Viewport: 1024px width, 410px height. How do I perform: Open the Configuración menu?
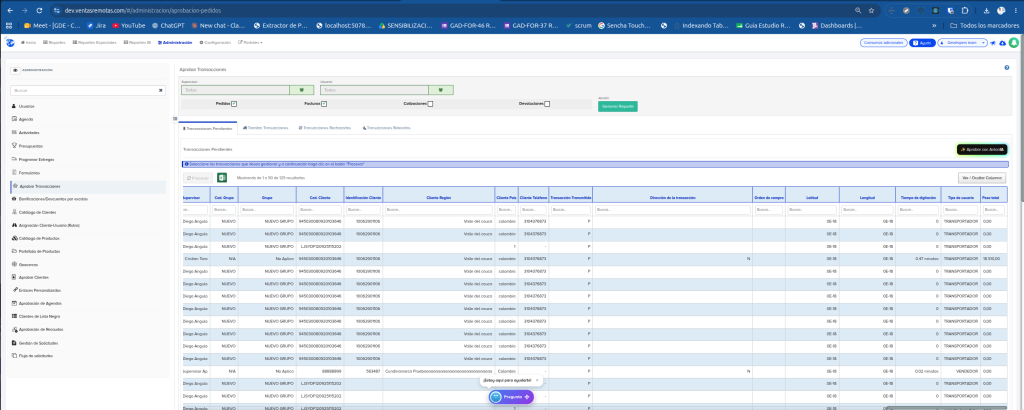click(x=215, y=42)
